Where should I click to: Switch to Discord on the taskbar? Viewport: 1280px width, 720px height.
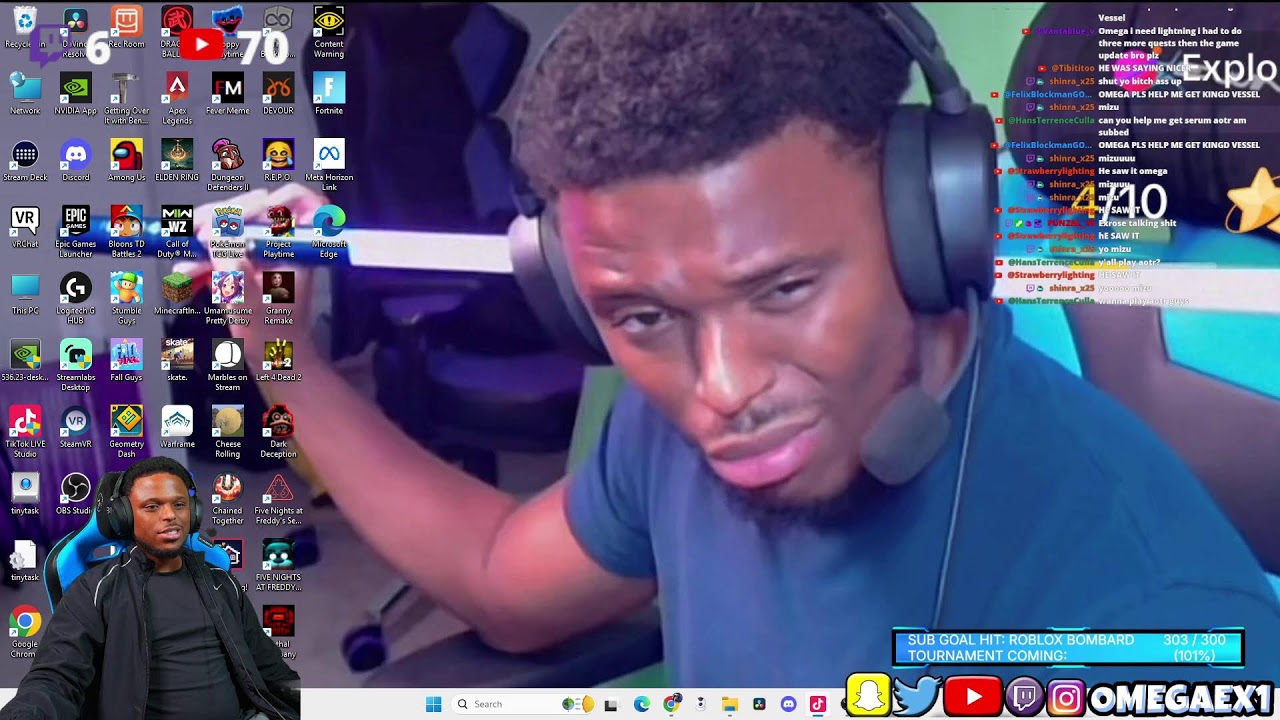788,704
